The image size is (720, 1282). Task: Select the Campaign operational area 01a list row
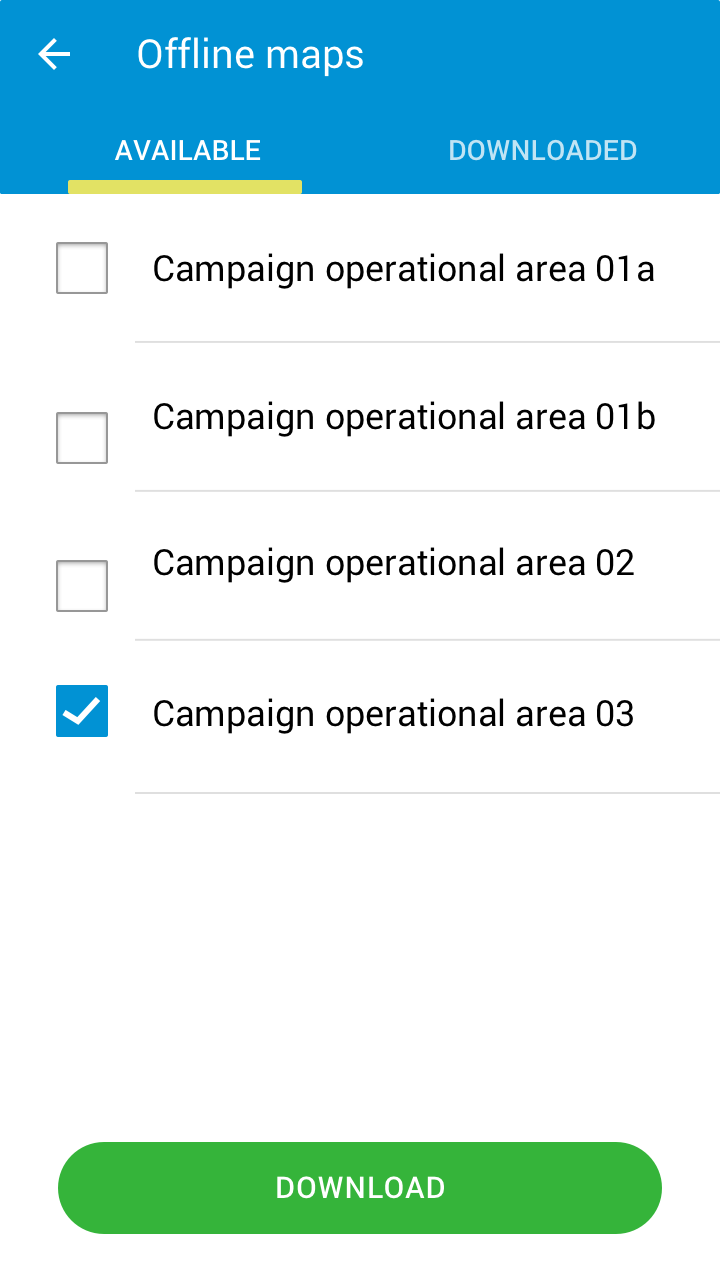pos(403,268)
